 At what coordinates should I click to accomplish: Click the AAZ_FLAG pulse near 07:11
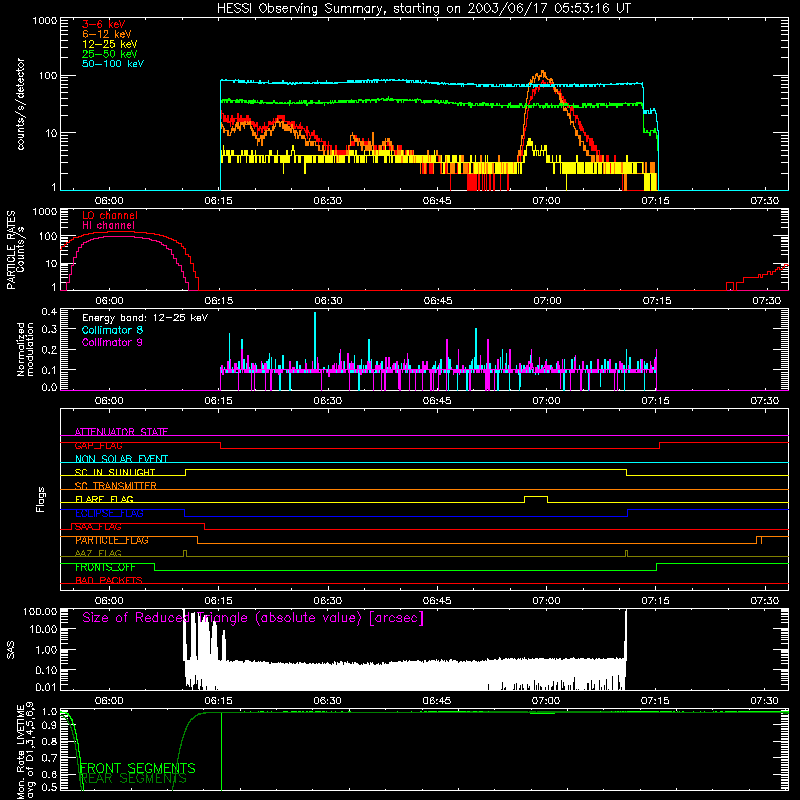tap(627, 554)
